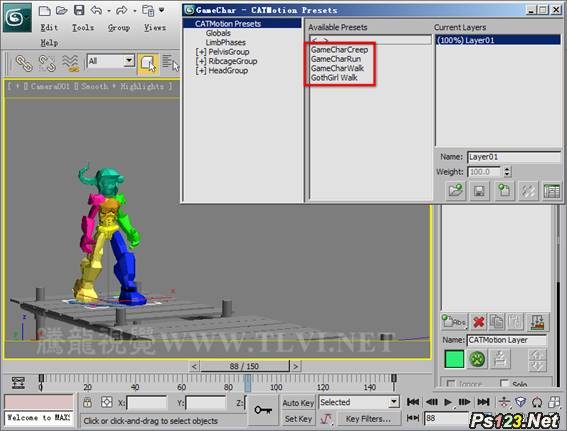567x431 pixels.
Task: Click the 88 / 150 time slider
Action: 245,366
